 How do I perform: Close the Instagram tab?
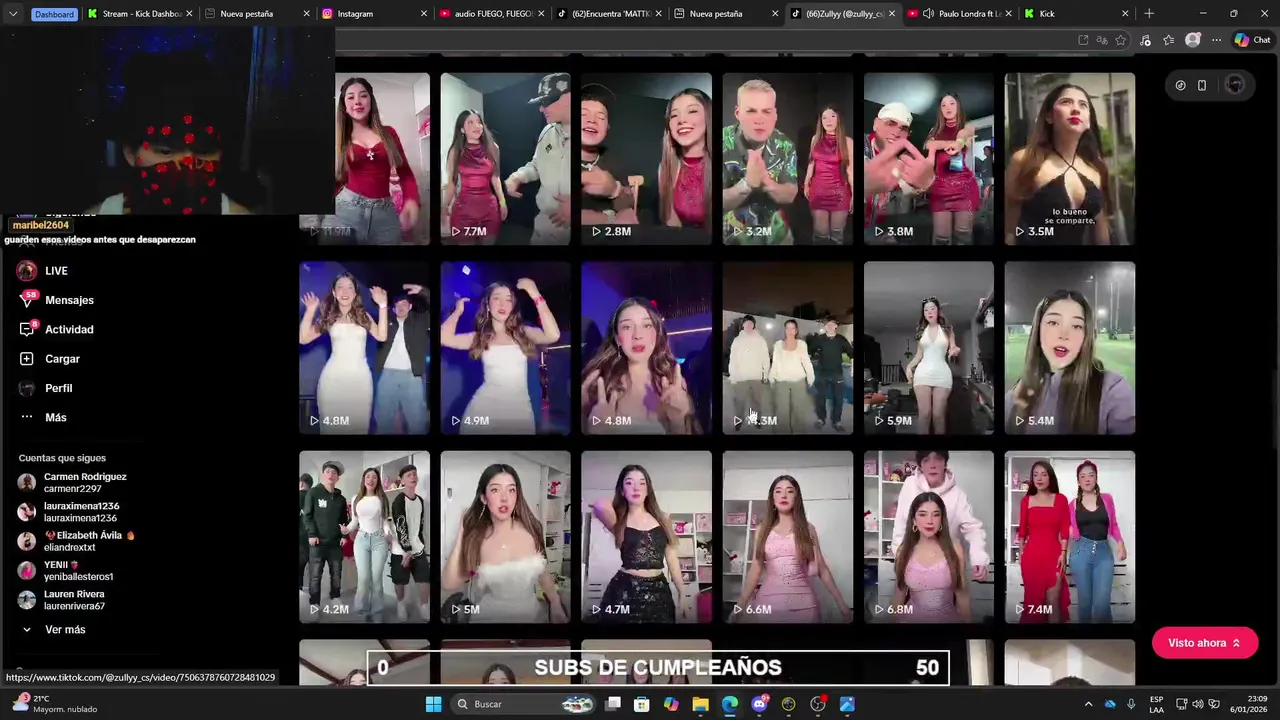tap(423, 14)
